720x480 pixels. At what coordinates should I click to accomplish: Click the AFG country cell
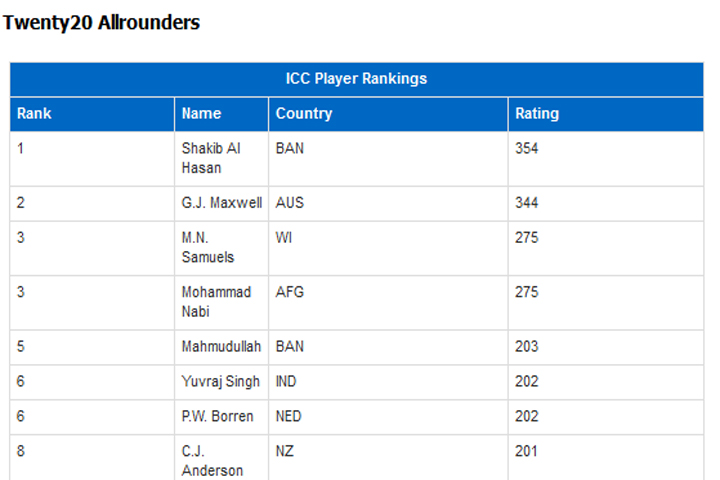388,302
